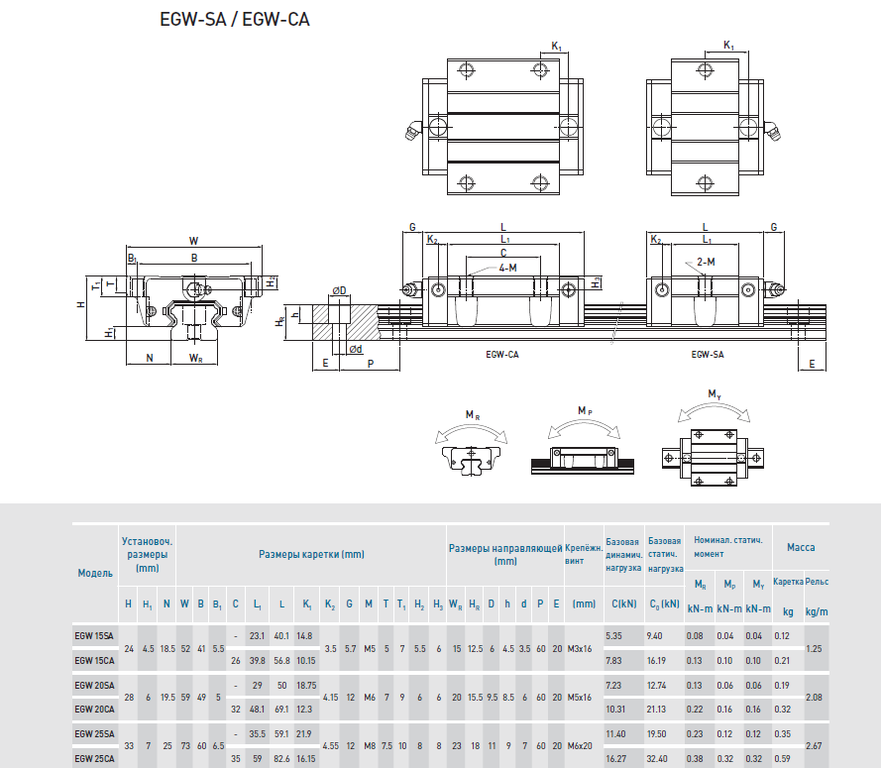Screen dimensions: 881x768
Task: Click the M3x16 screw size cell
Action: [580, 649]
